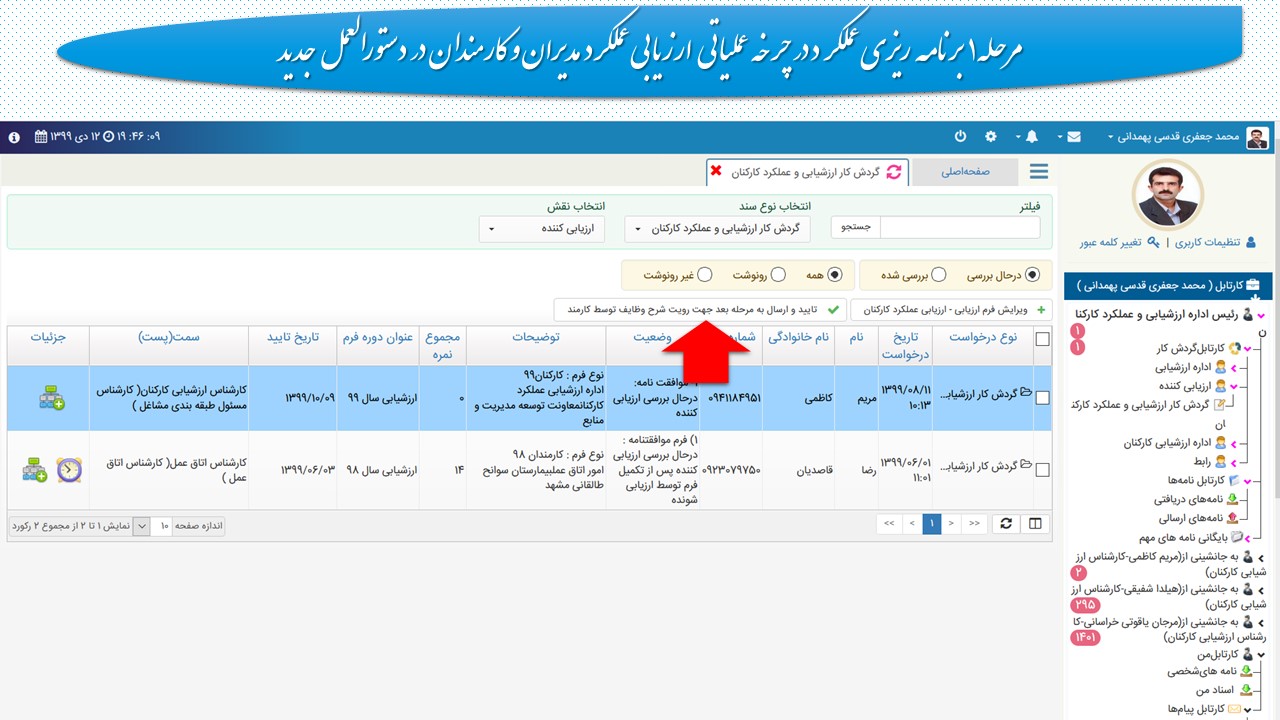Open the details flowchart icon in Kazemi's row
The width and height of the screenshot is (1280, 720).
[52, 399]
